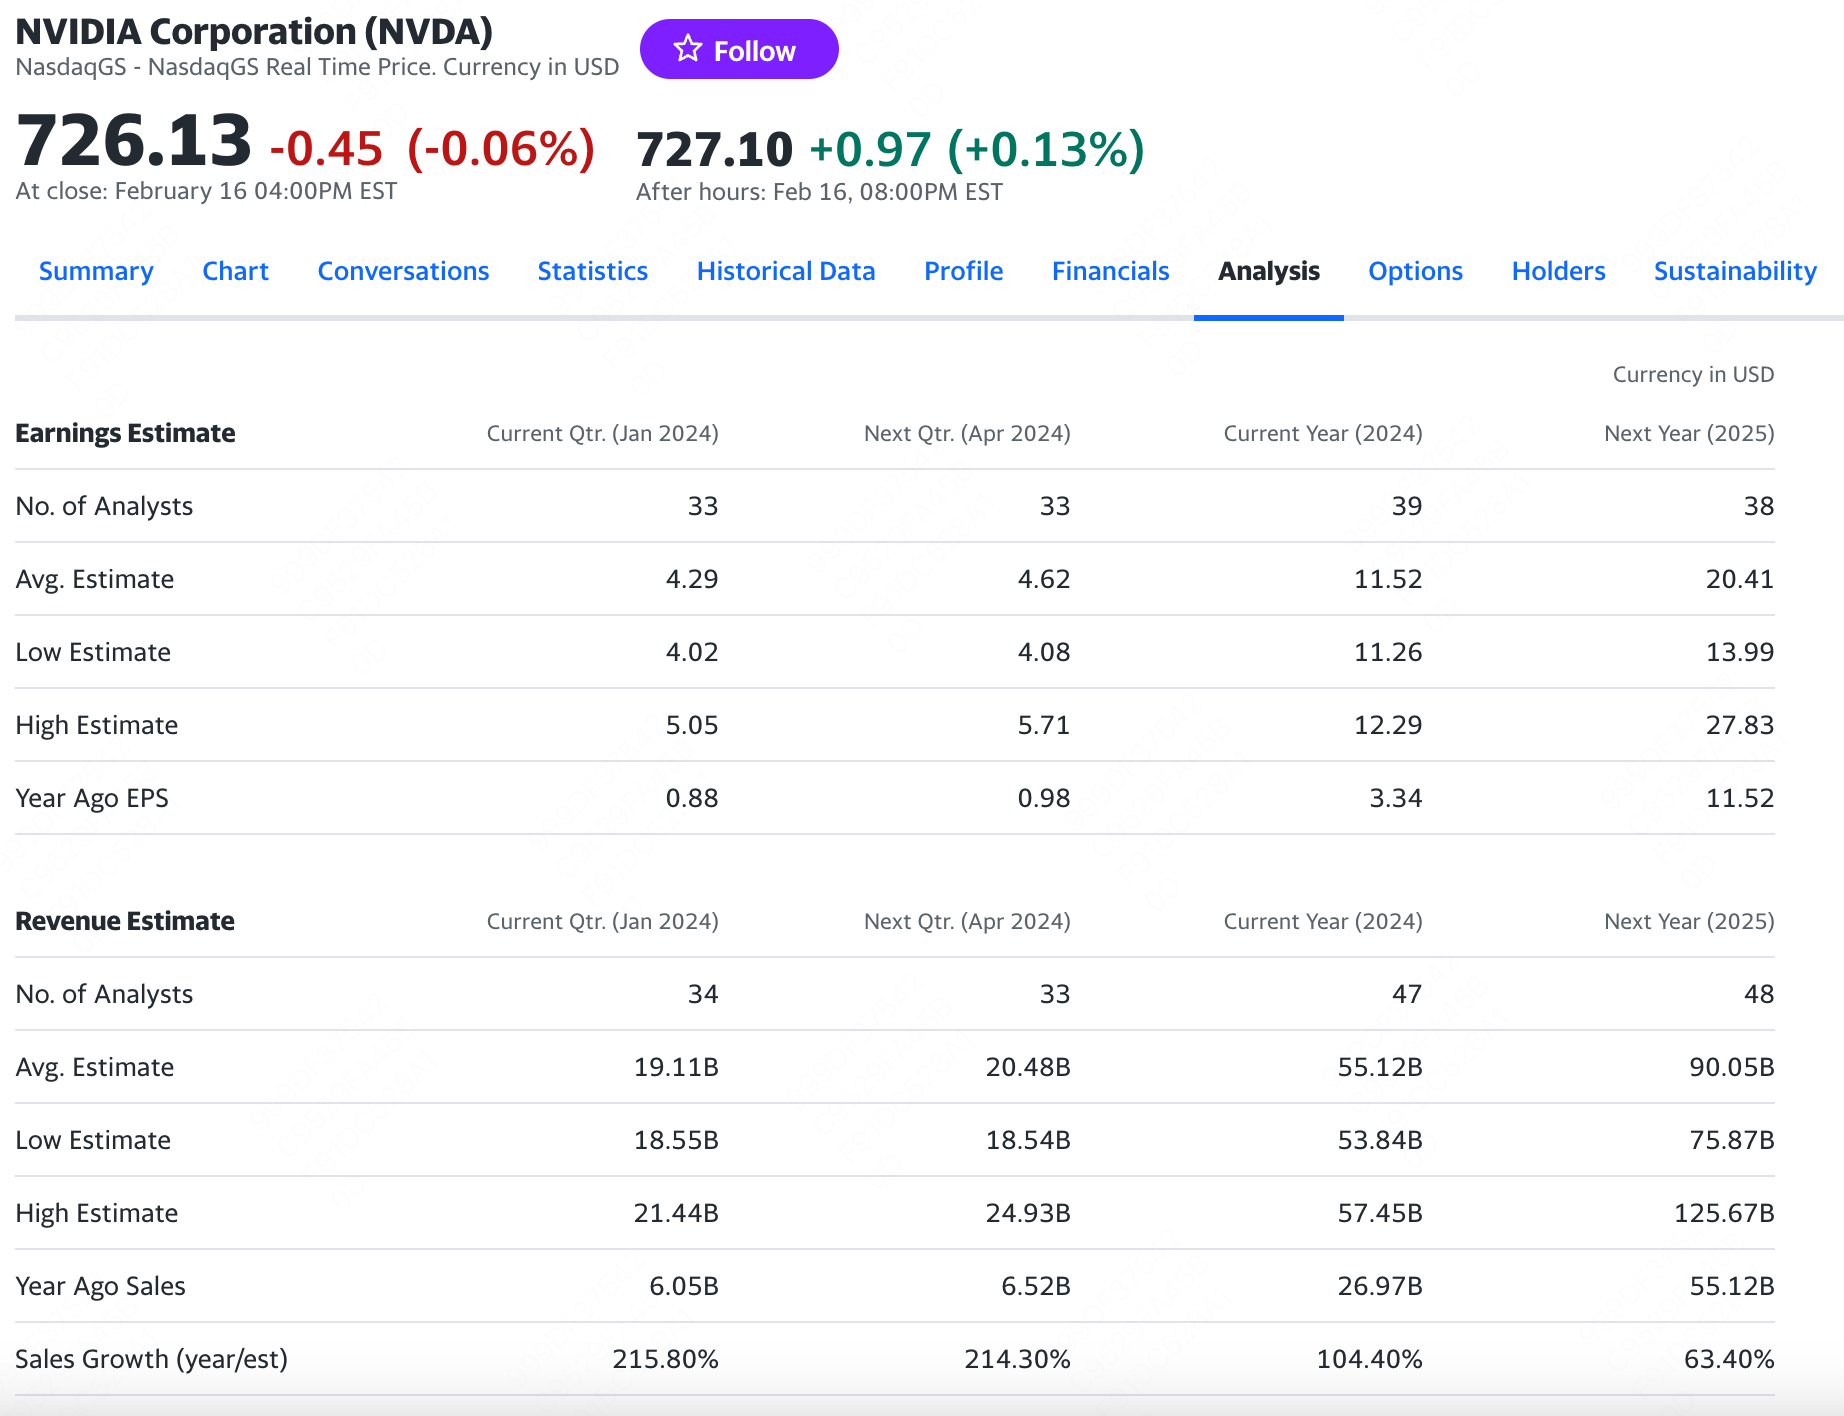The width and height of the screenshot is (1844, 1416).
Task: Click High Estimate value 5.71
Action: [1044, 725]
